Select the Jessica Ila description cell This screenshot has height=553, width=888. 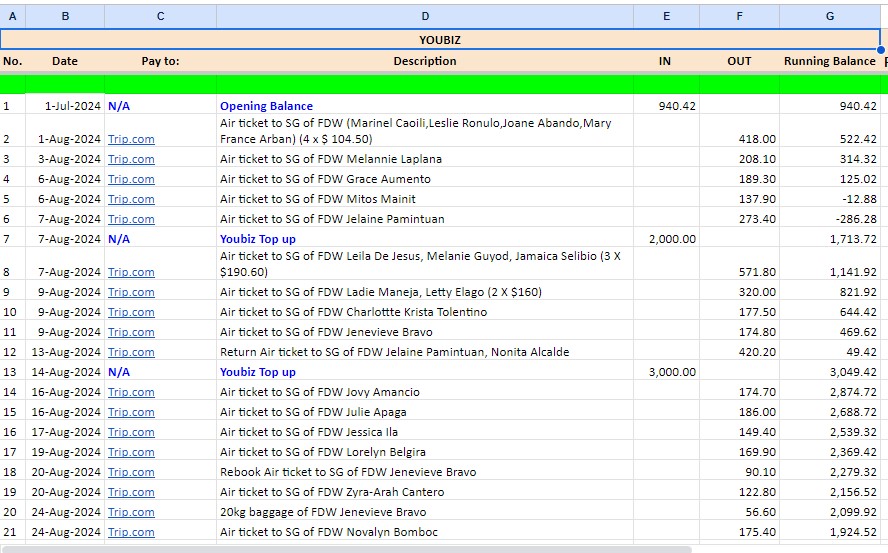coord(425,432)
